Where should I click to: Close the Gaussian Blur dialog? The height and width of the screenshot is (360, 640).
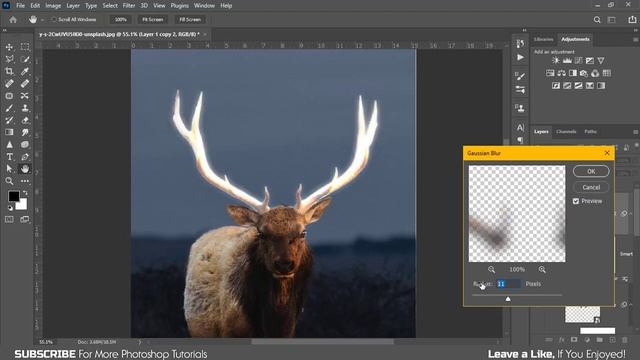607,153
